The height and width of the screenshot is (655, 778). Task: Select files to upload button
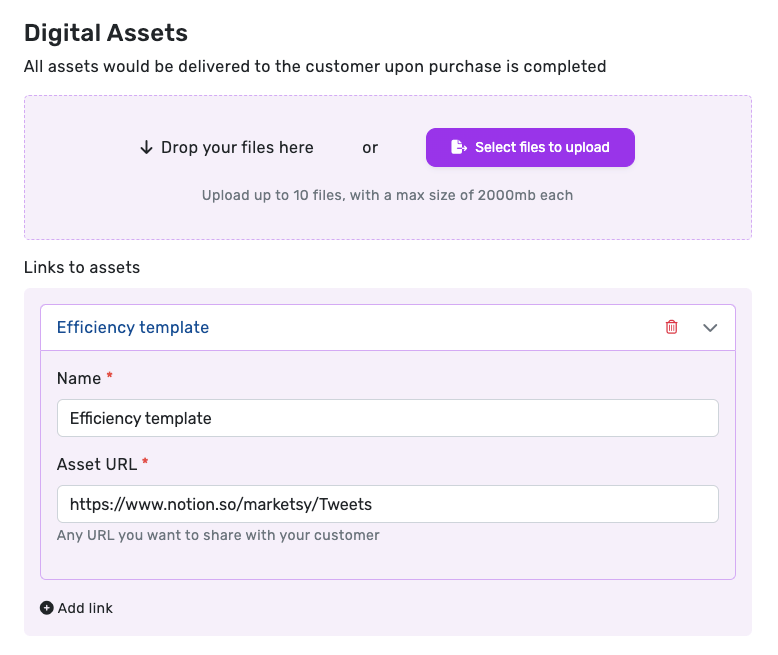pyautogui.click(x=530, y=147)
